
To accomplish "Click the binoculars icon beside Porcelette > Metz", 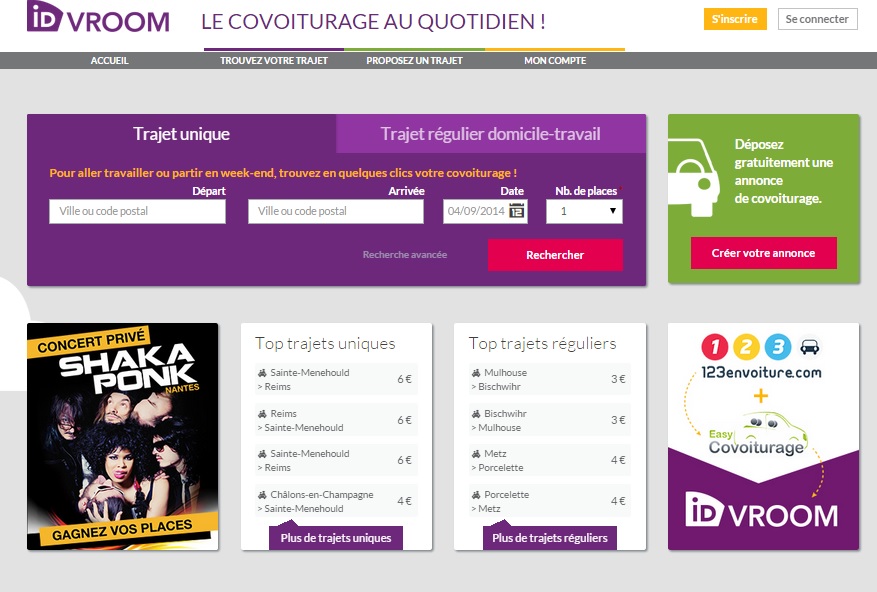I will (x=476, y=495).
